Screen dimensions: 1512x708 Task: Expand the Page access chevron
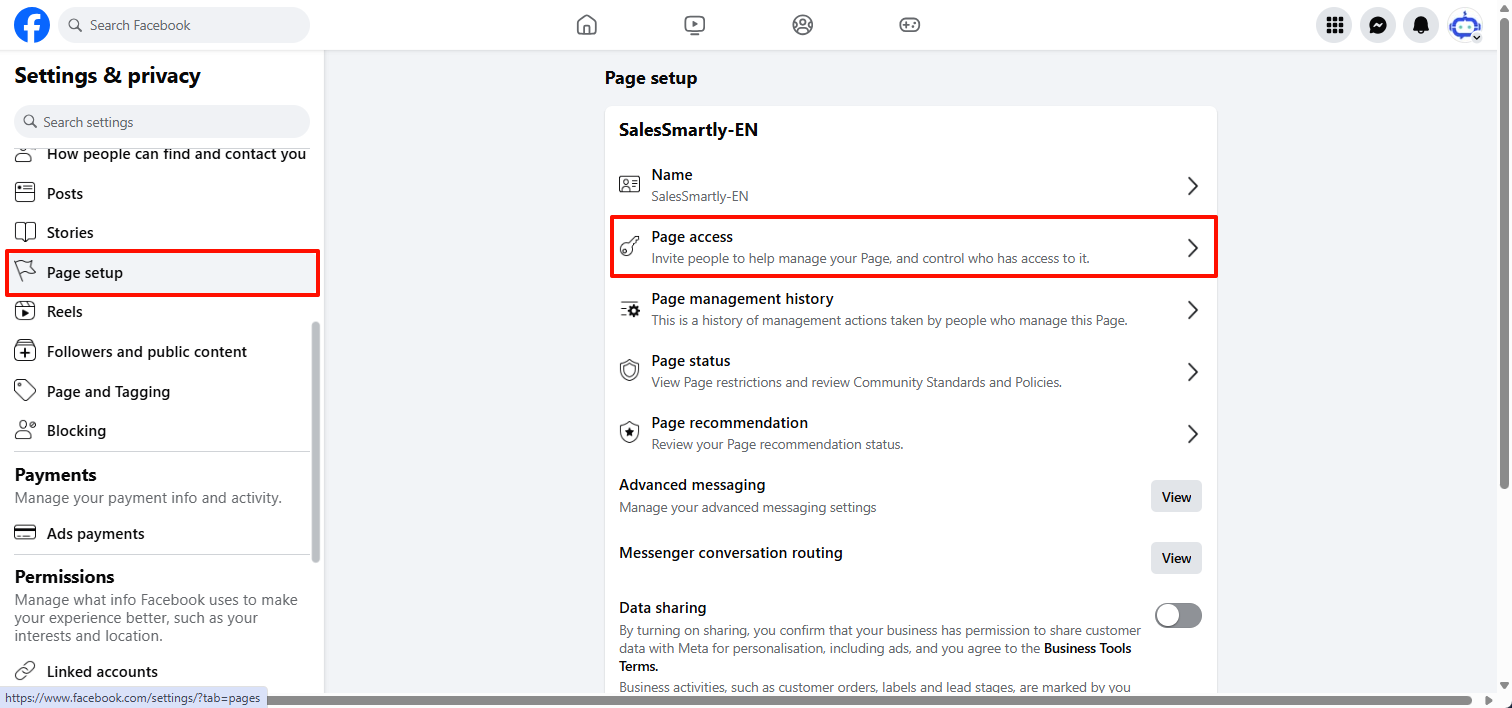click(x=1192, y=248)
